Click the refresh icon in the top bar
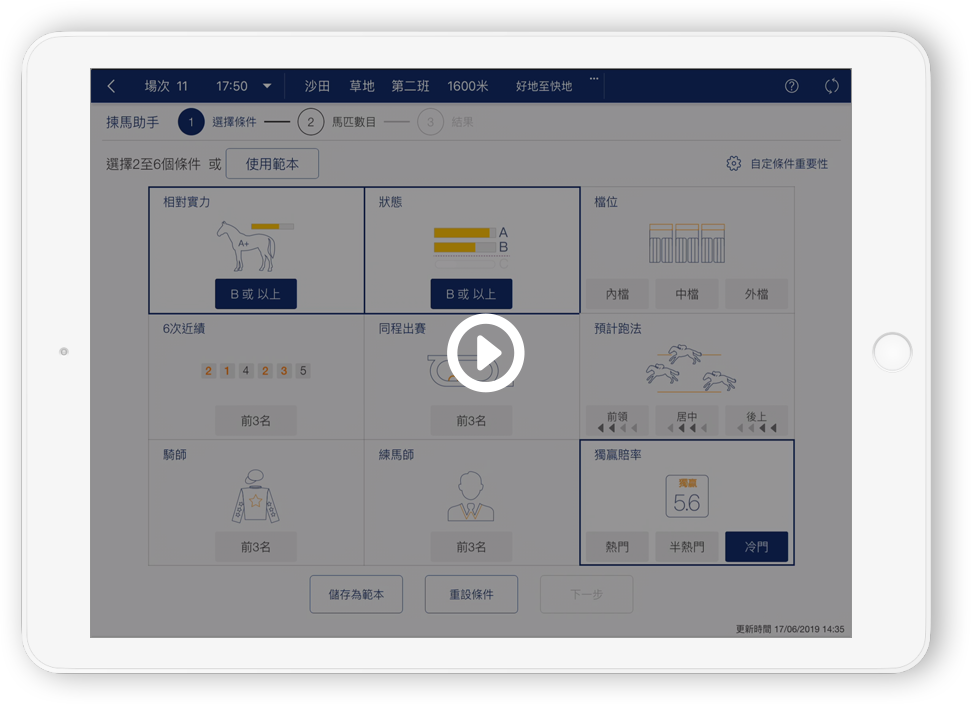 [831, 86]
